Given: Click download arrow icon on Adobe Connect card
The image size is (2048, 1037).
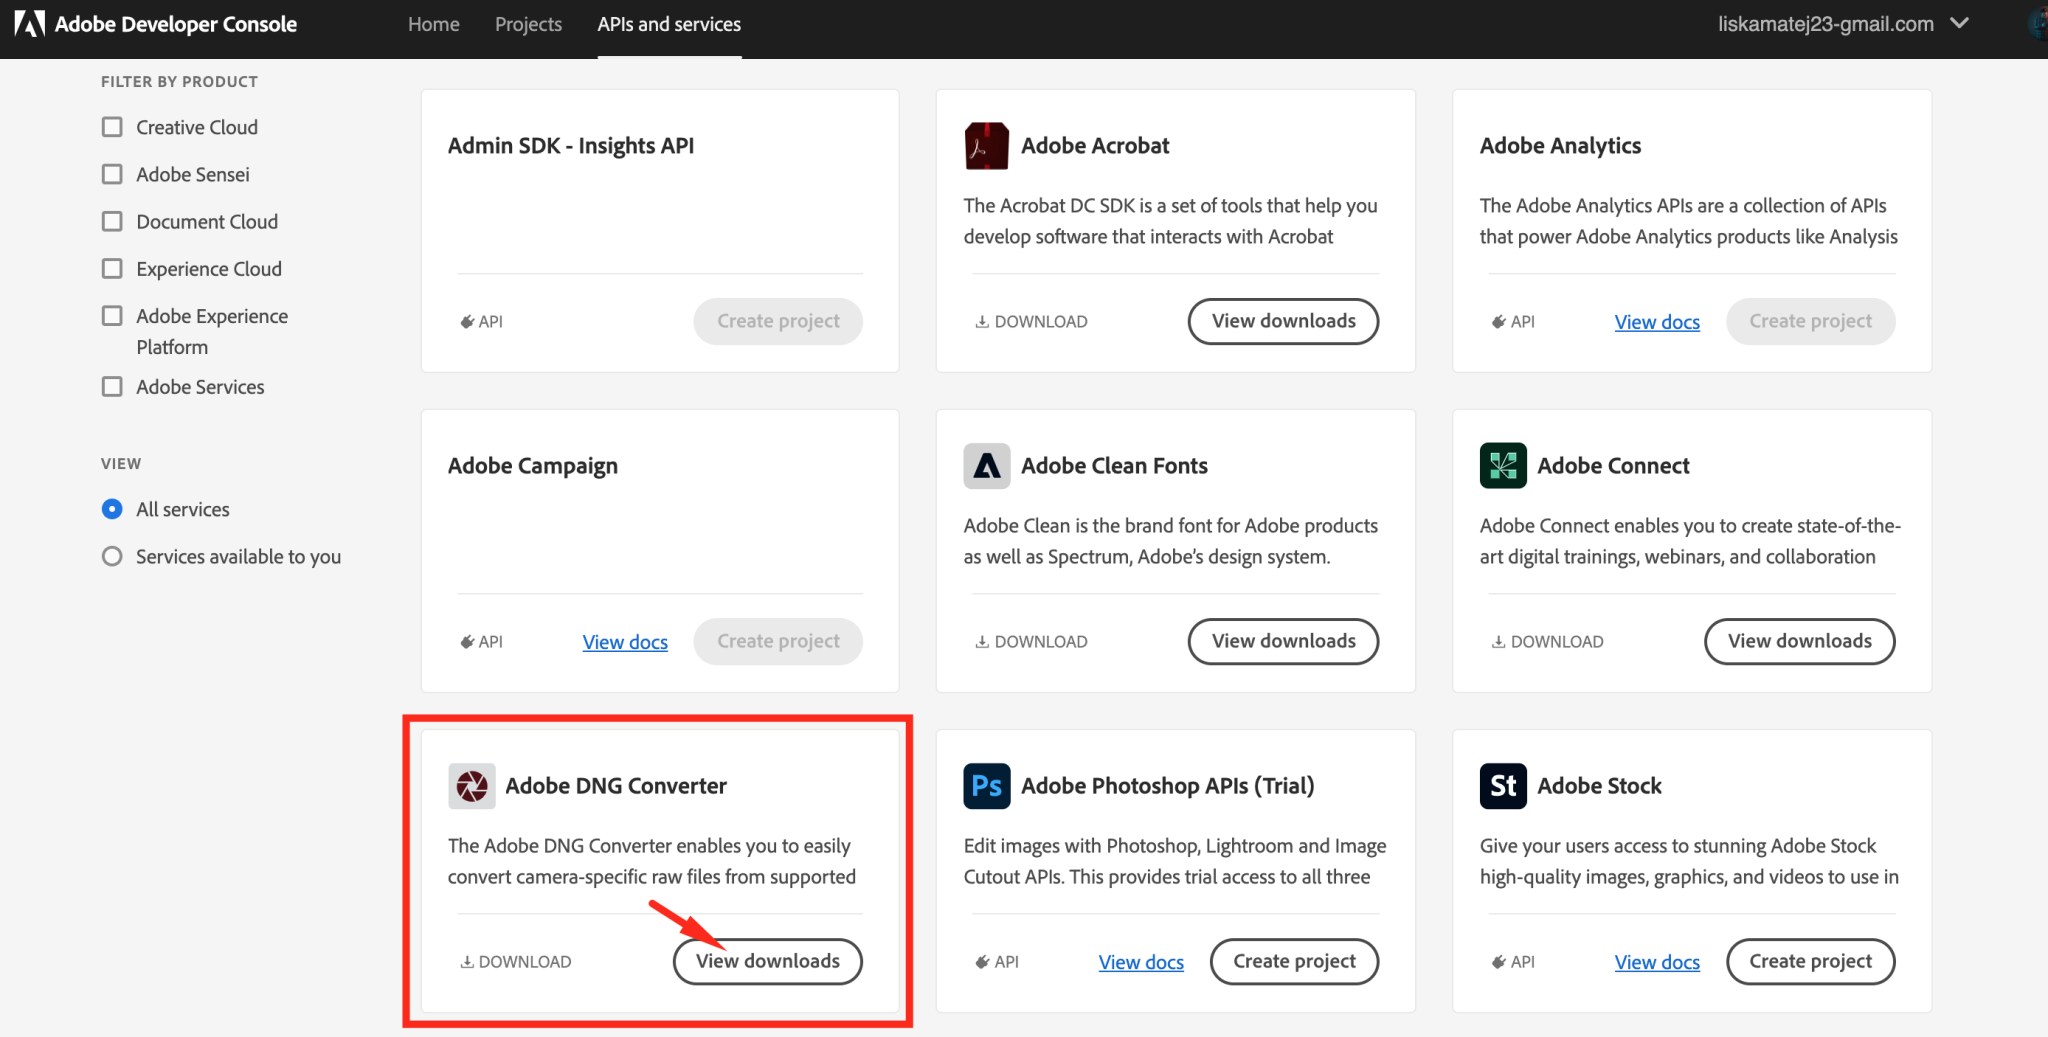Looking at the screenshot, I should (1498, 642).
